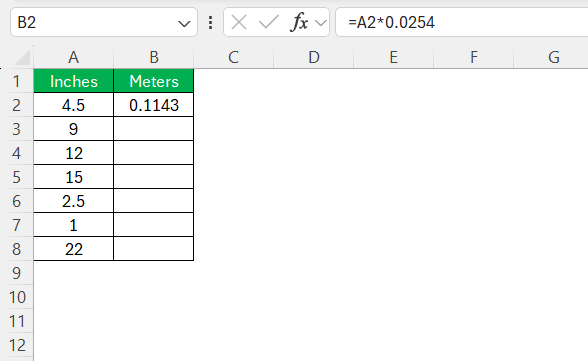
Task: Select the cell containing 4.5
Action: tap(74, 105)
